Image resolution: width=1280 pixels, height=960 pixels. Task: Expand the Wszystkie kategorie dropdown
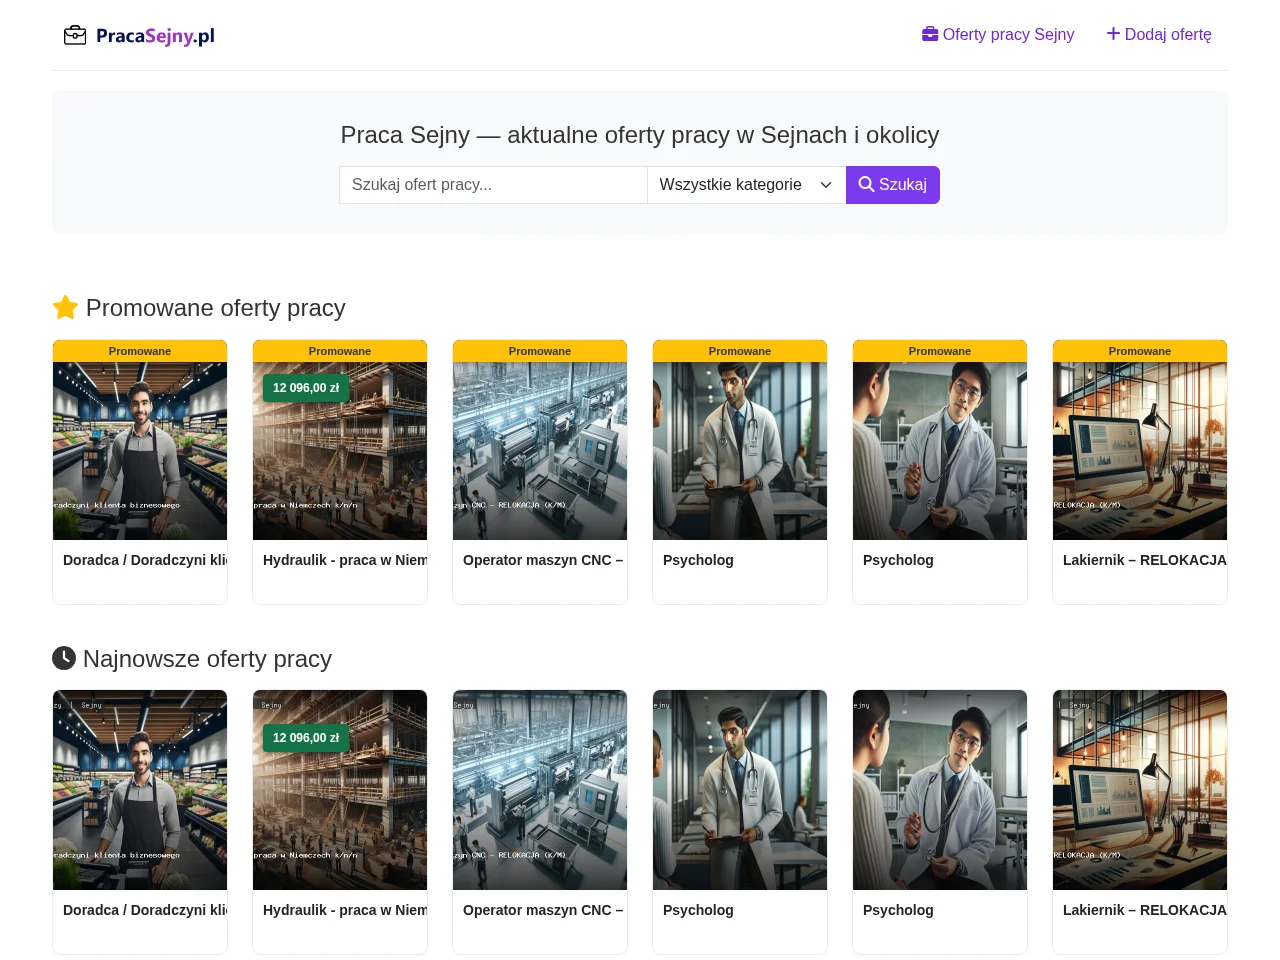746,185
